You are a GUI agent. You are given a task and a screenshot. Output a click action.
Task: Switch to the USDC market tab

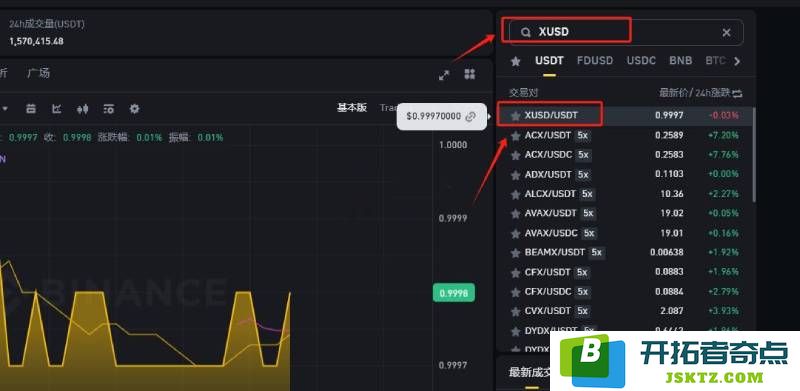click(x=641, y=60)
